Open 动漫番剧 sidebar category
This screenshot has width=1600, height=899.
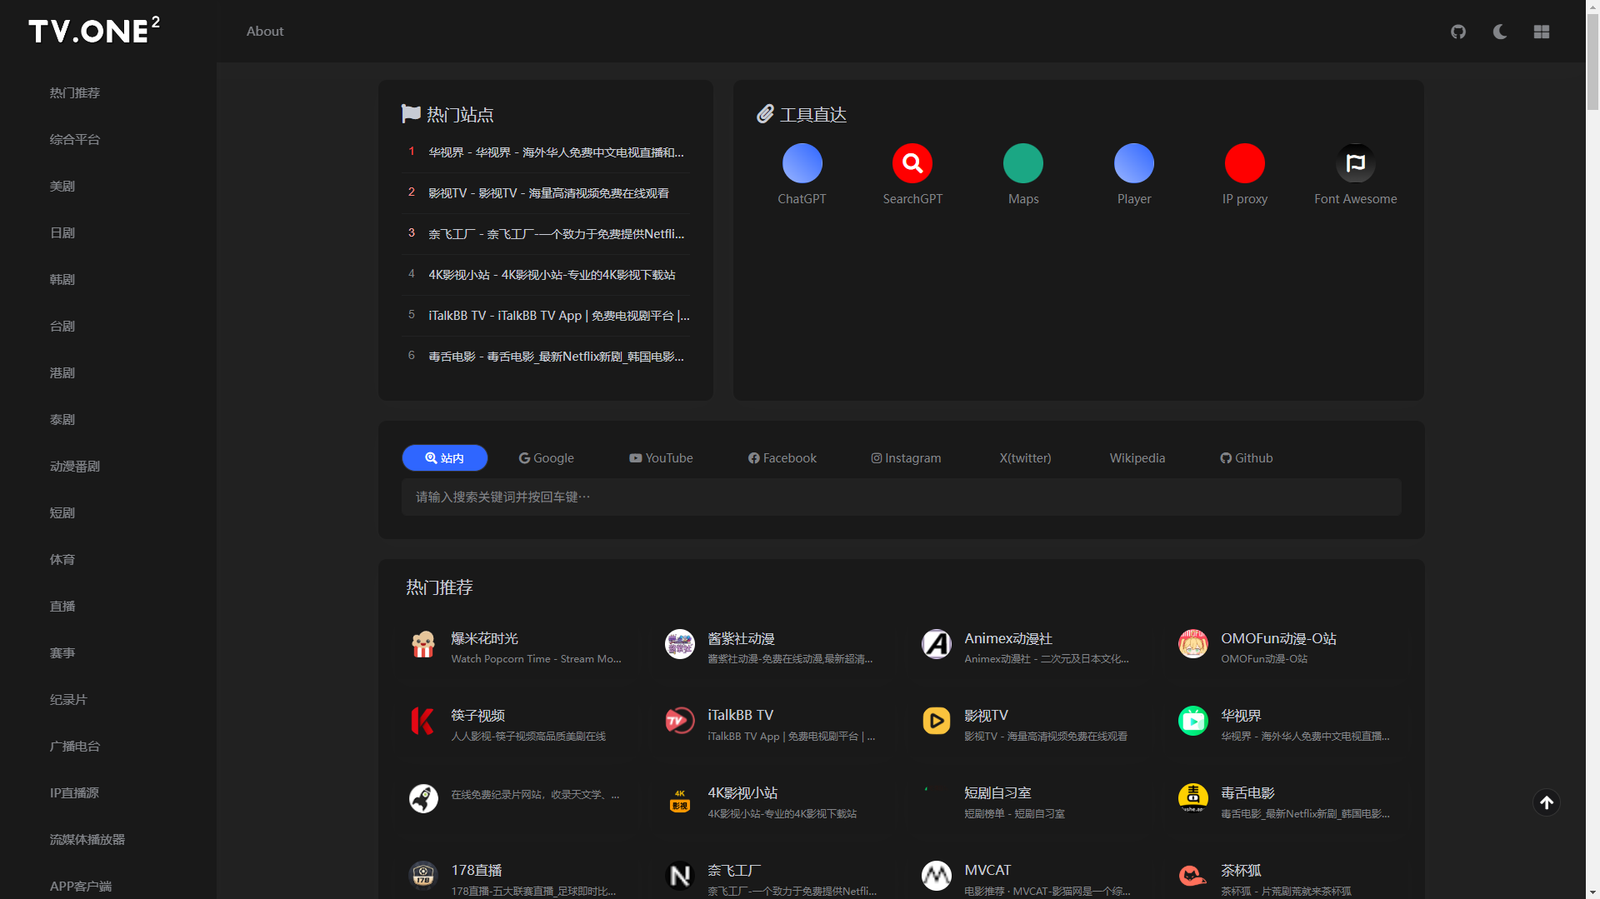tap(75, 466)
